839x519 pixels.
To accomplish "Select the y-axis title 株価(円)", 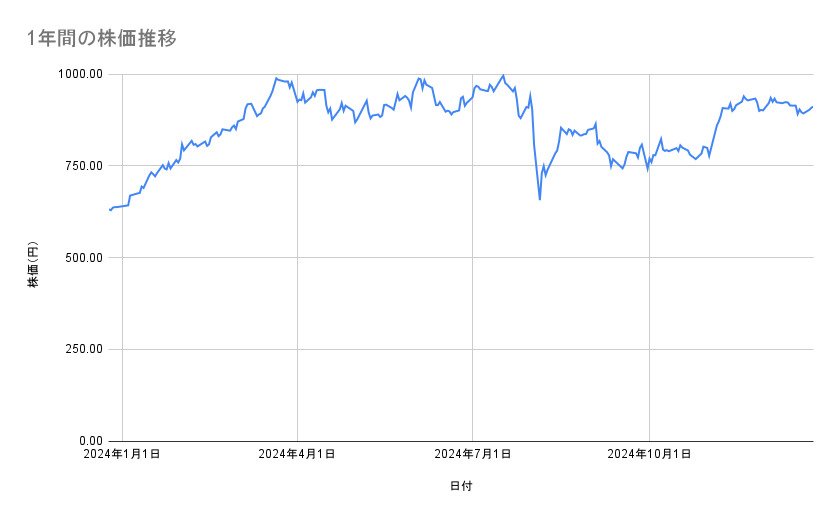I will pos(33,266).
